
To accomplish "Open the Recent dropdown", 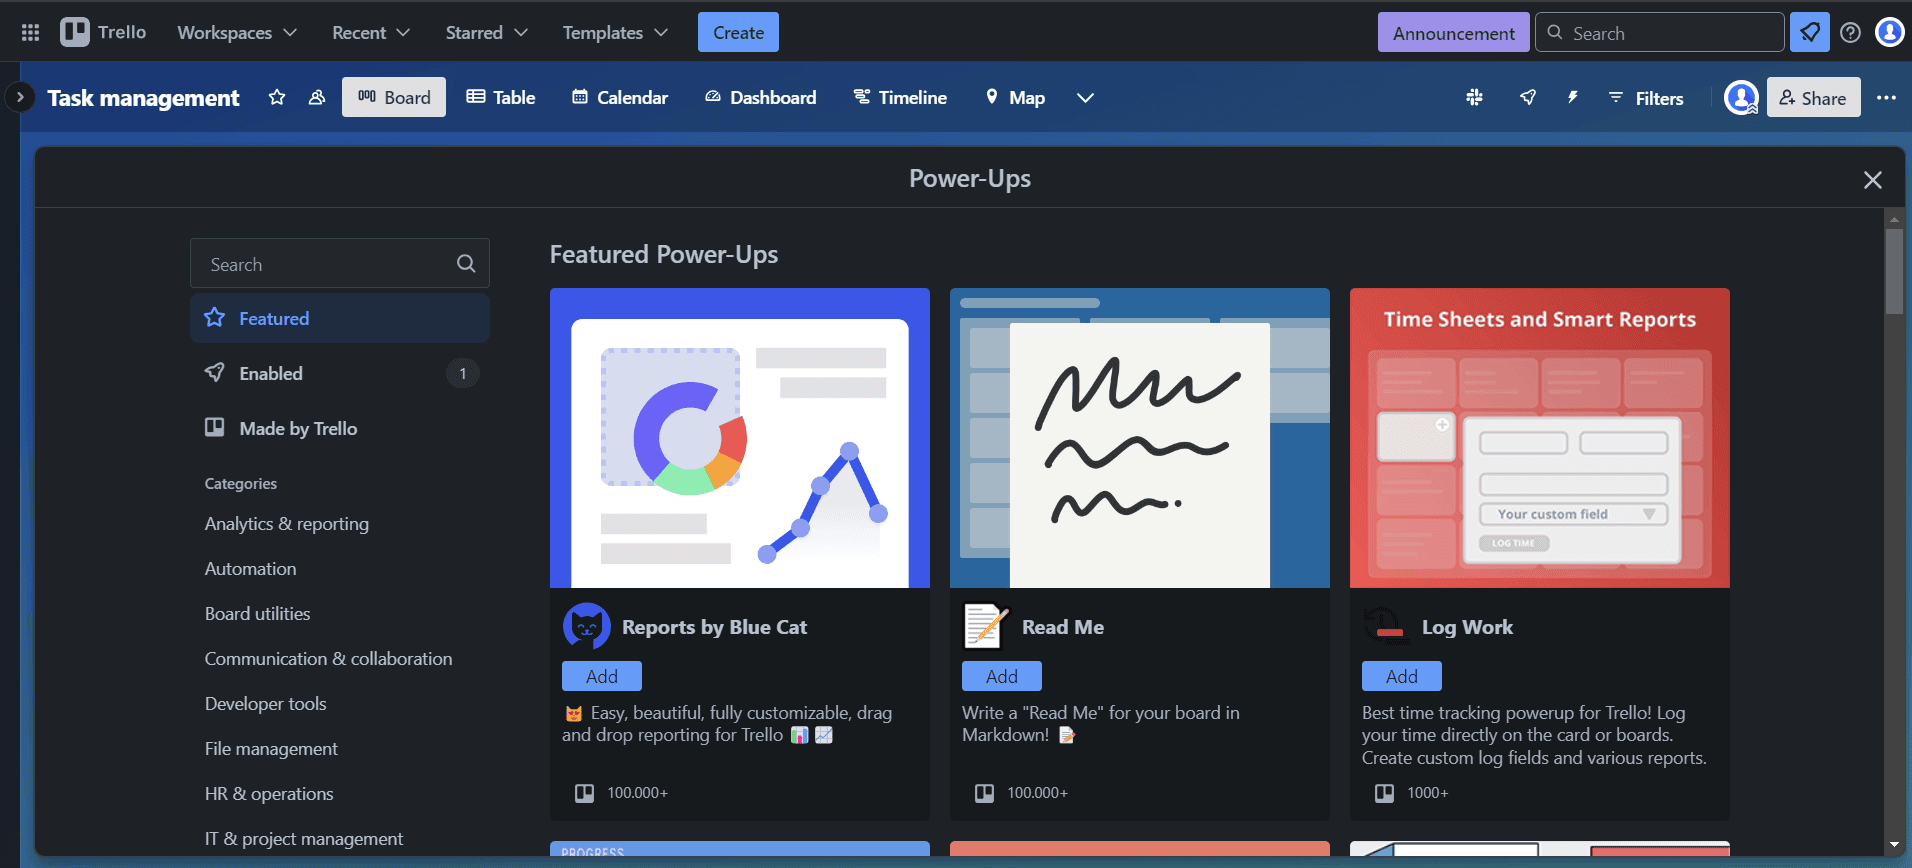I will (371, 32).
